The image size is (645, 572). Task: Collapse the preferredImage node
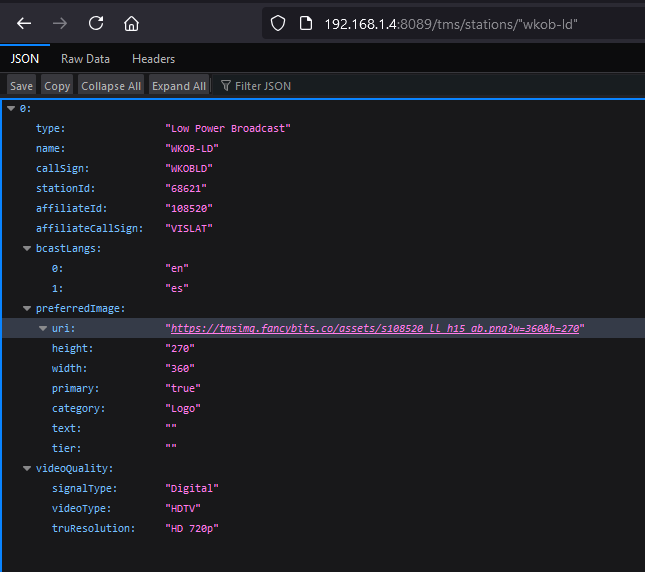click(x=27, y=308)
